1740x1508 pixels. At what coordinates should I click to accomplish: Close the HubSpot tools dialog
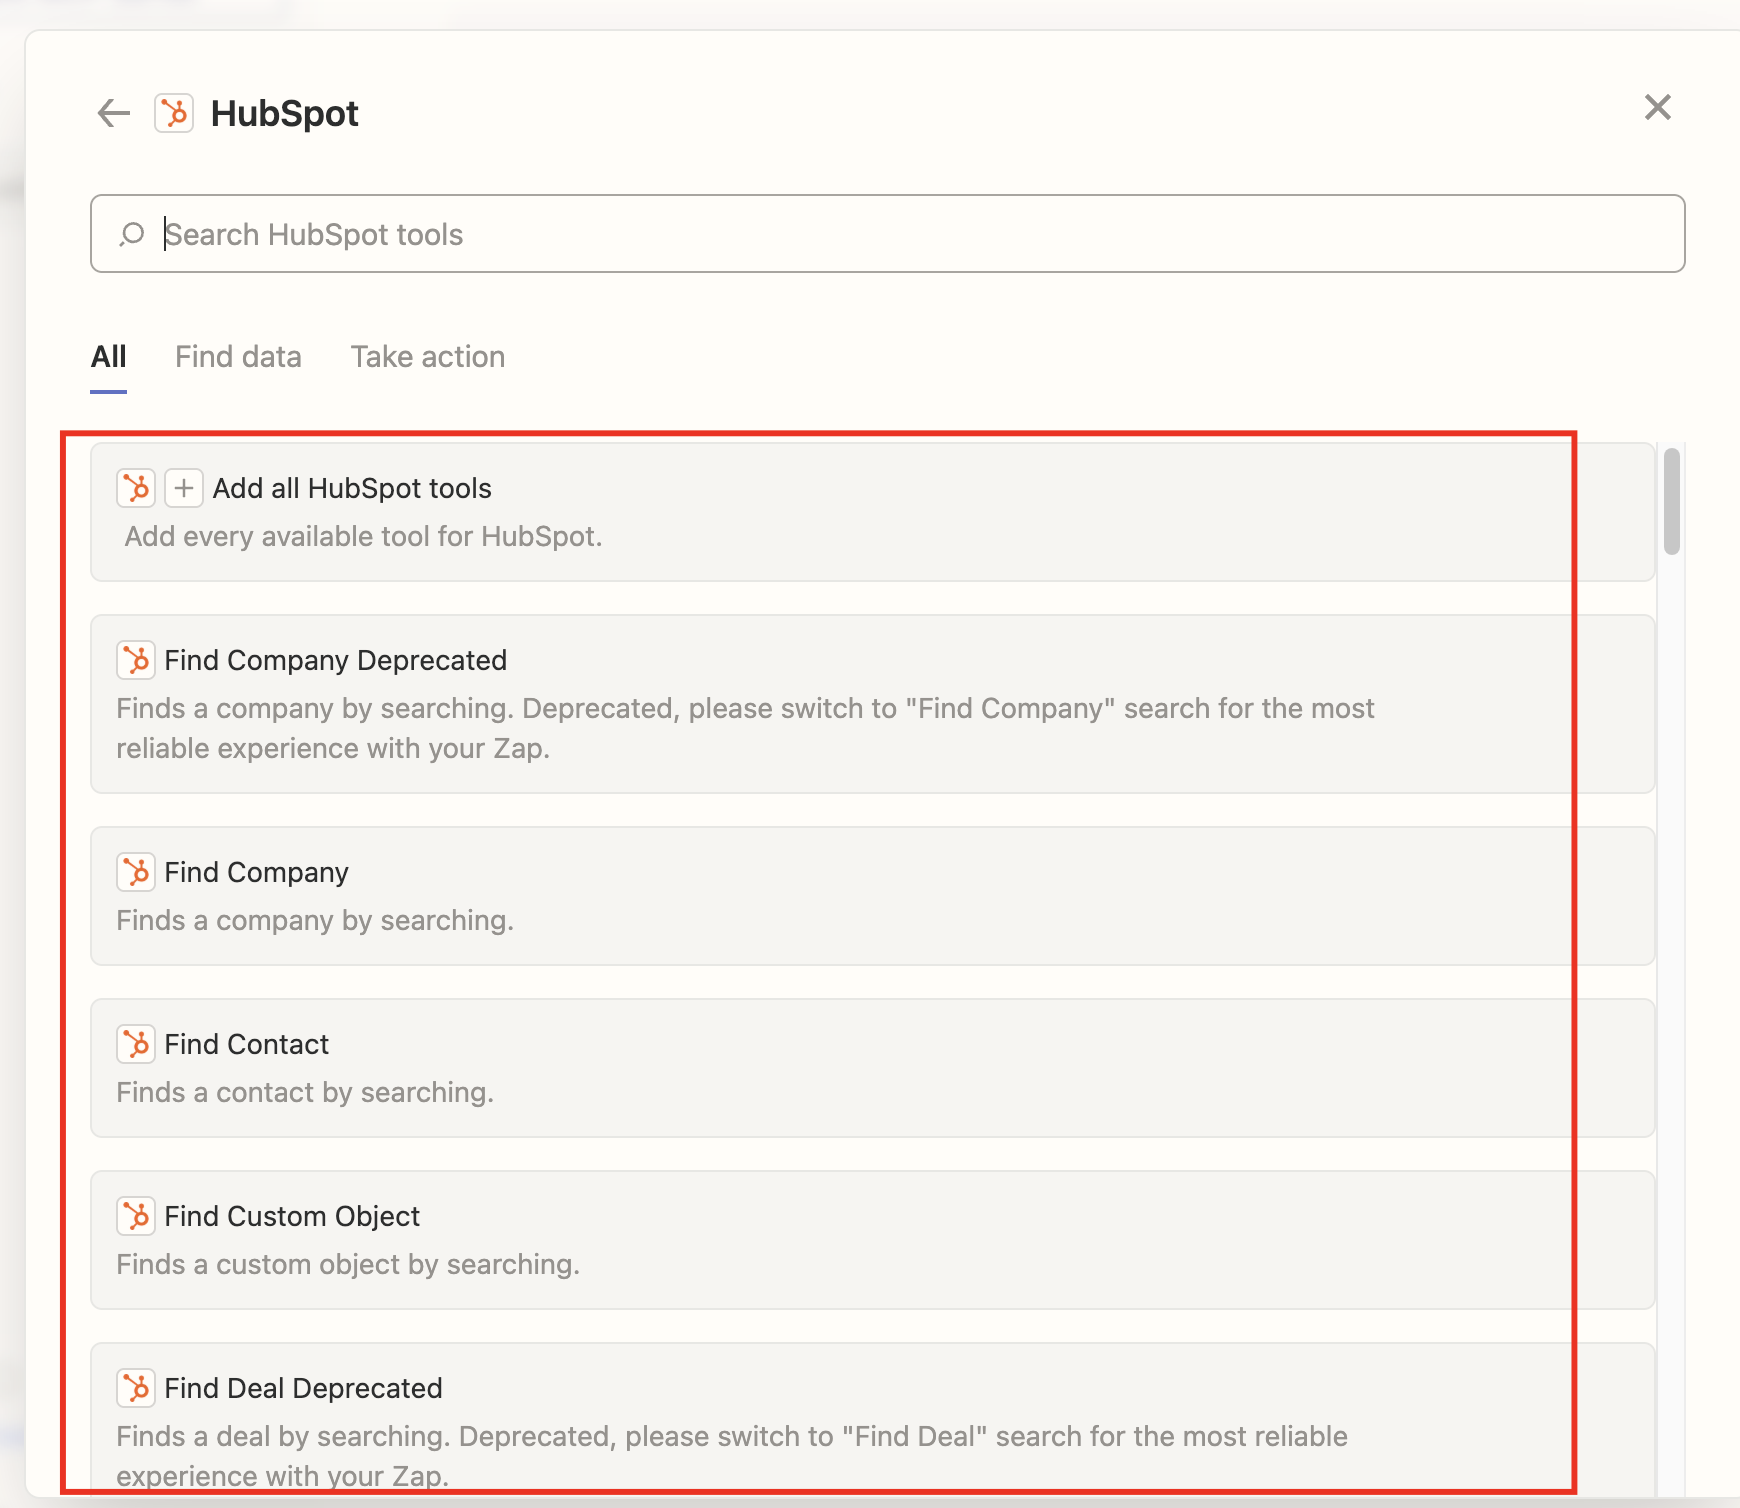[1658, 107]
